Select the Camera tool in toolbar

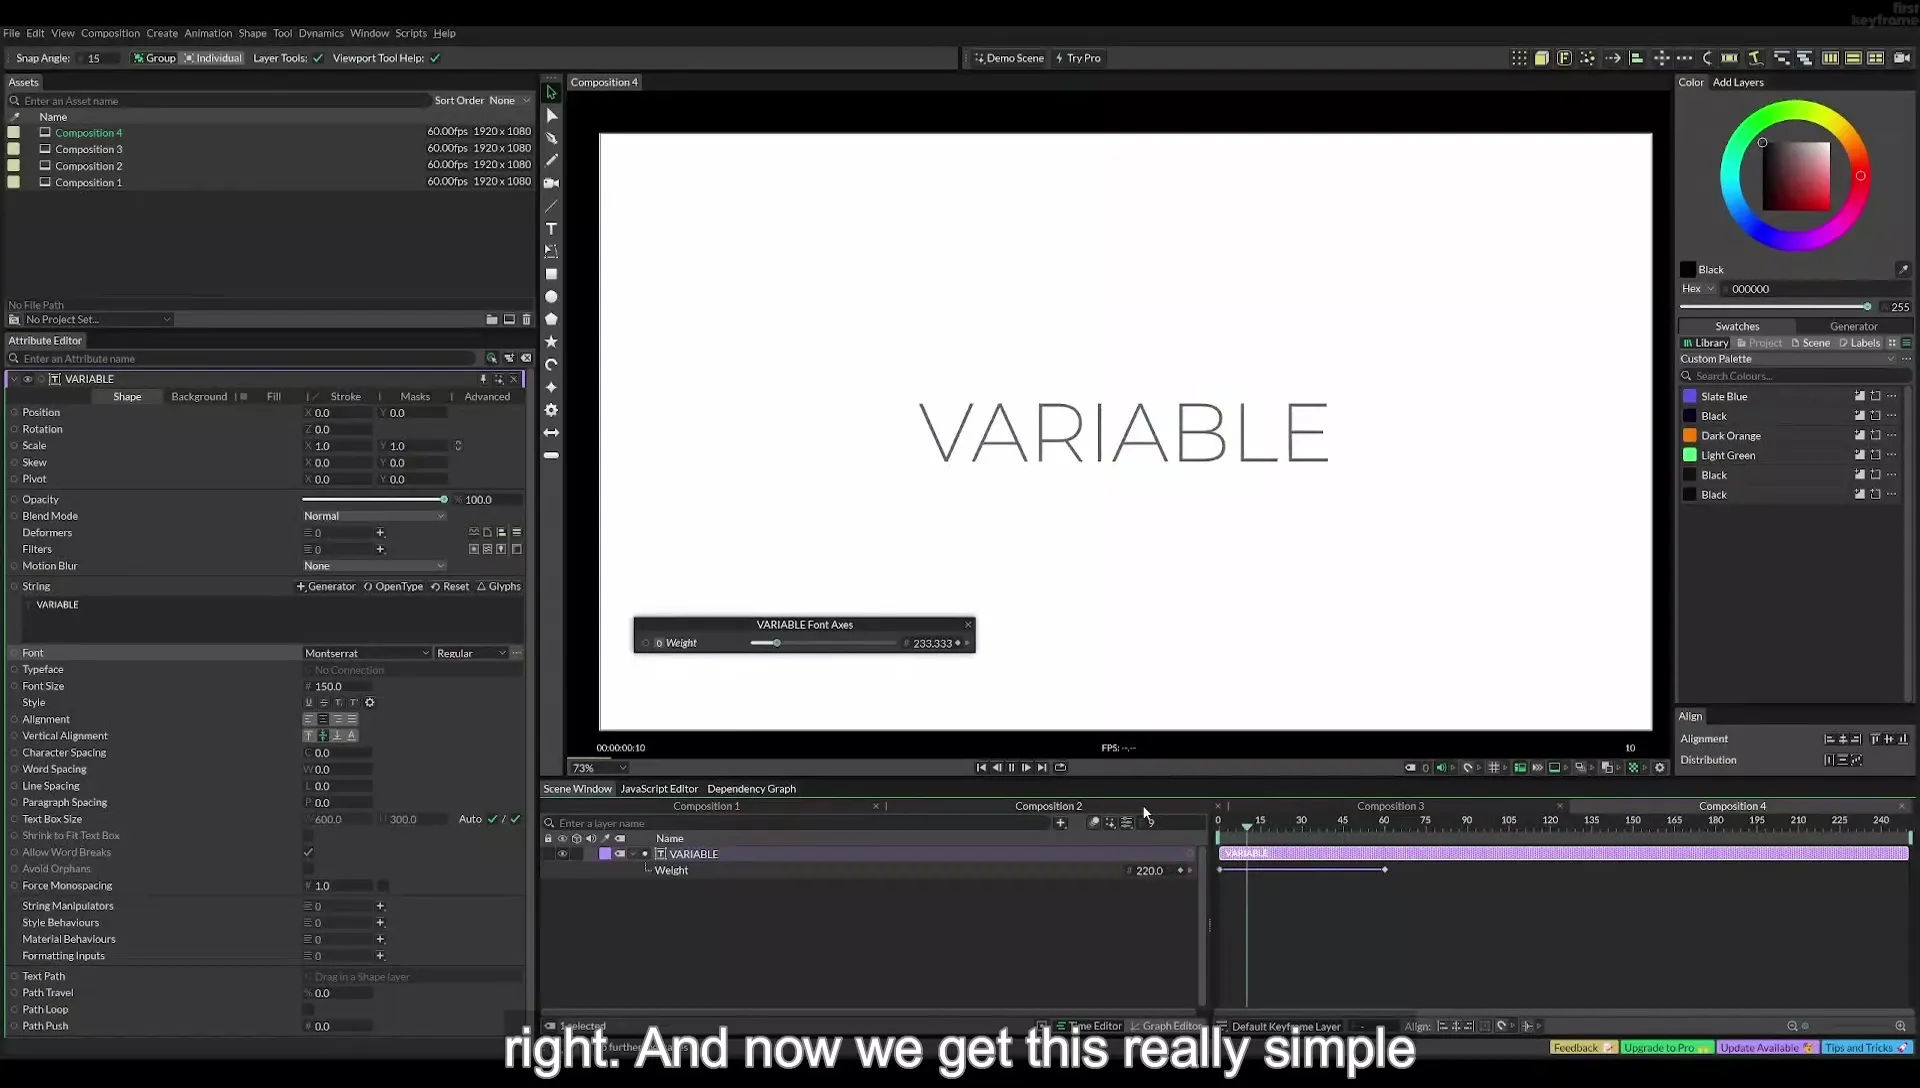[551, 183]
